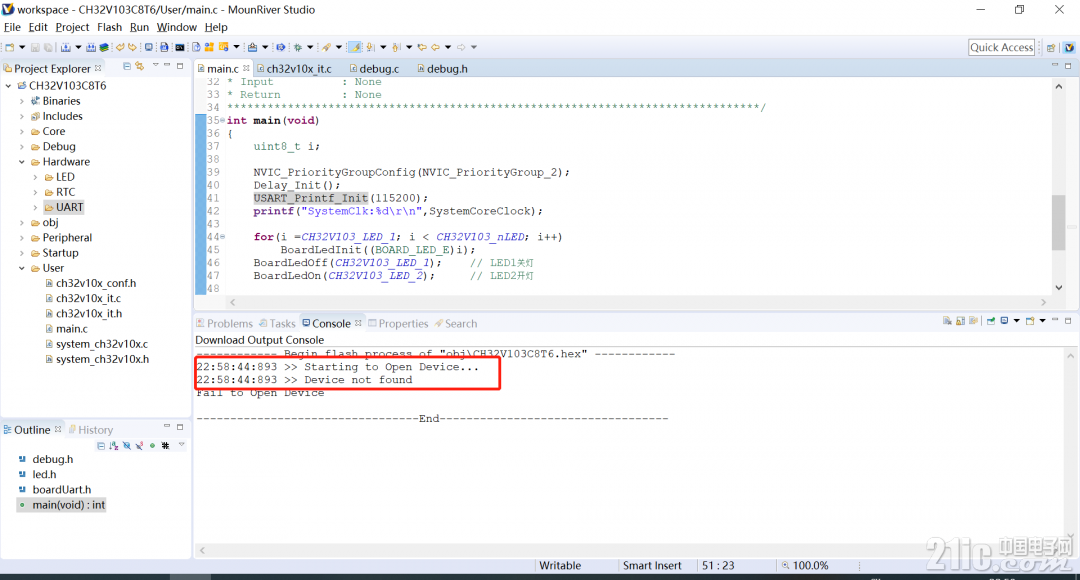The width and height of the screenshot is (1080, 580).
Task: Expand the Peripheral folder
Action: tap(21, 238)
